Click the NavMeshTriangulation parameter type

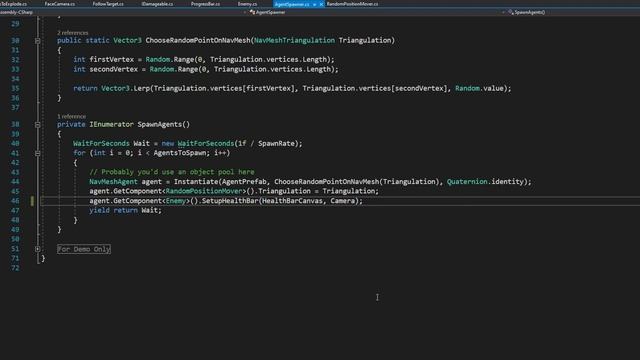294,40
